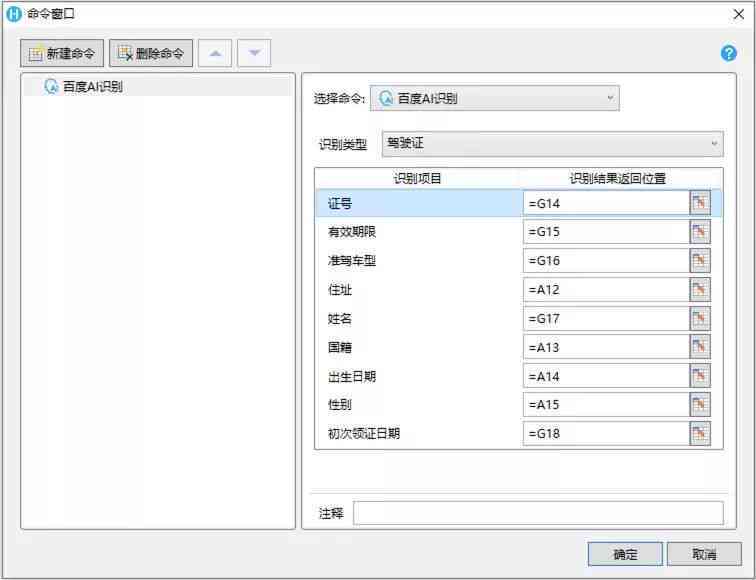
Task: Click the cell picker icon for 姓名 row
Action: coord(700,319)
